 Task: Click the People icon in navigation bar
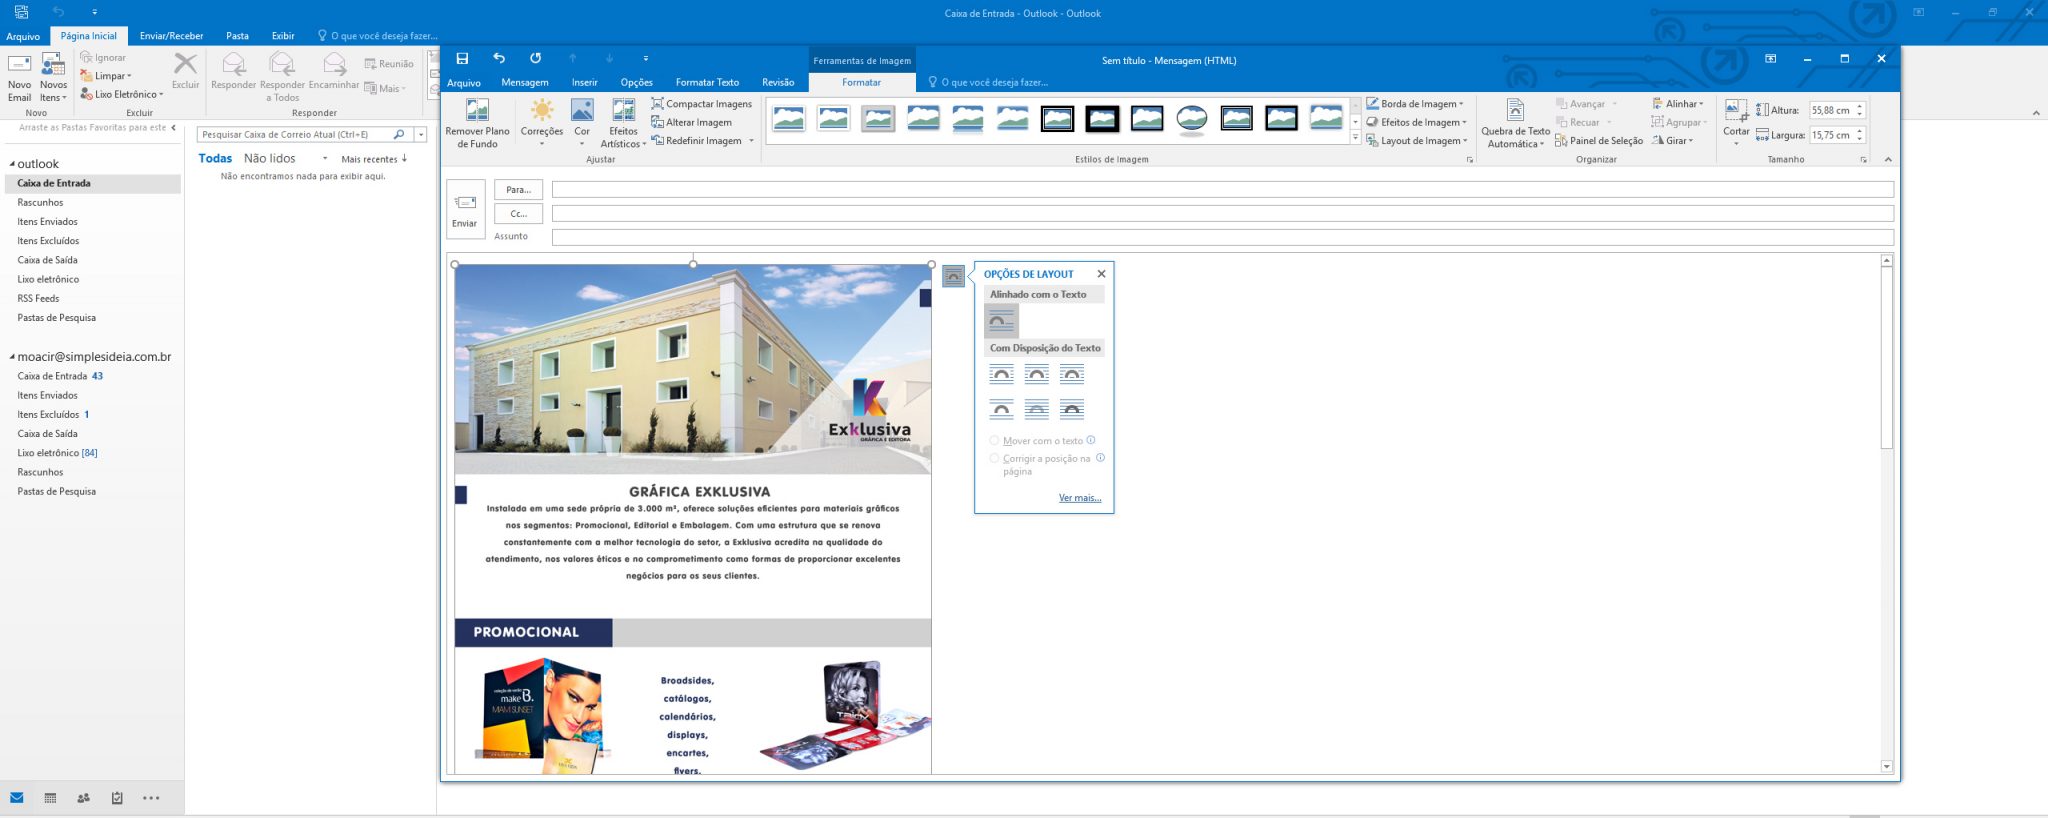(84, 798)
